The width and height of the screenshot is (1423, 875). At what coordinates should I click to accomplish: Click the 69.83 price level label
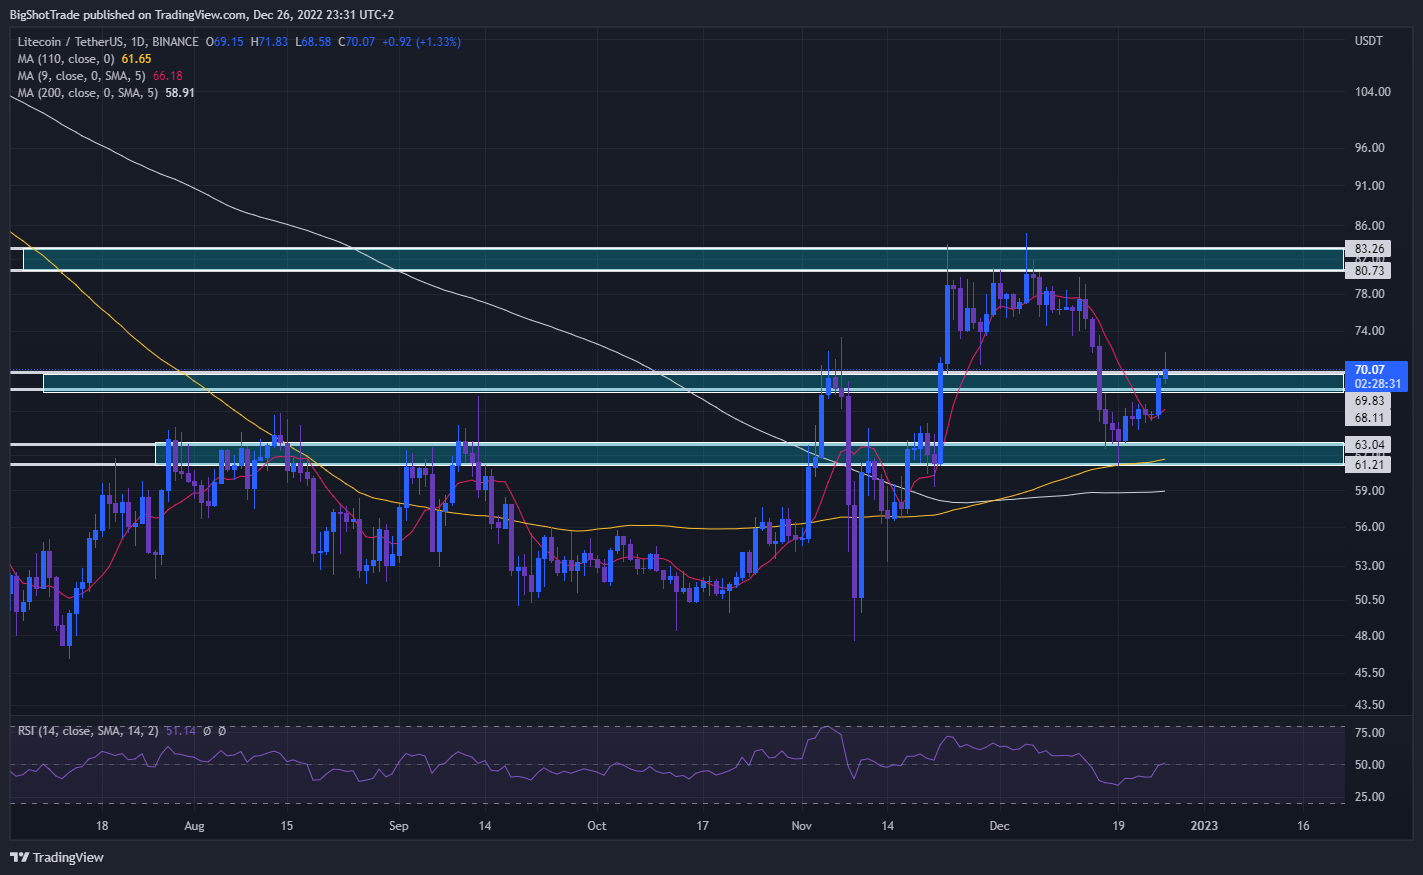point(1369,401)
